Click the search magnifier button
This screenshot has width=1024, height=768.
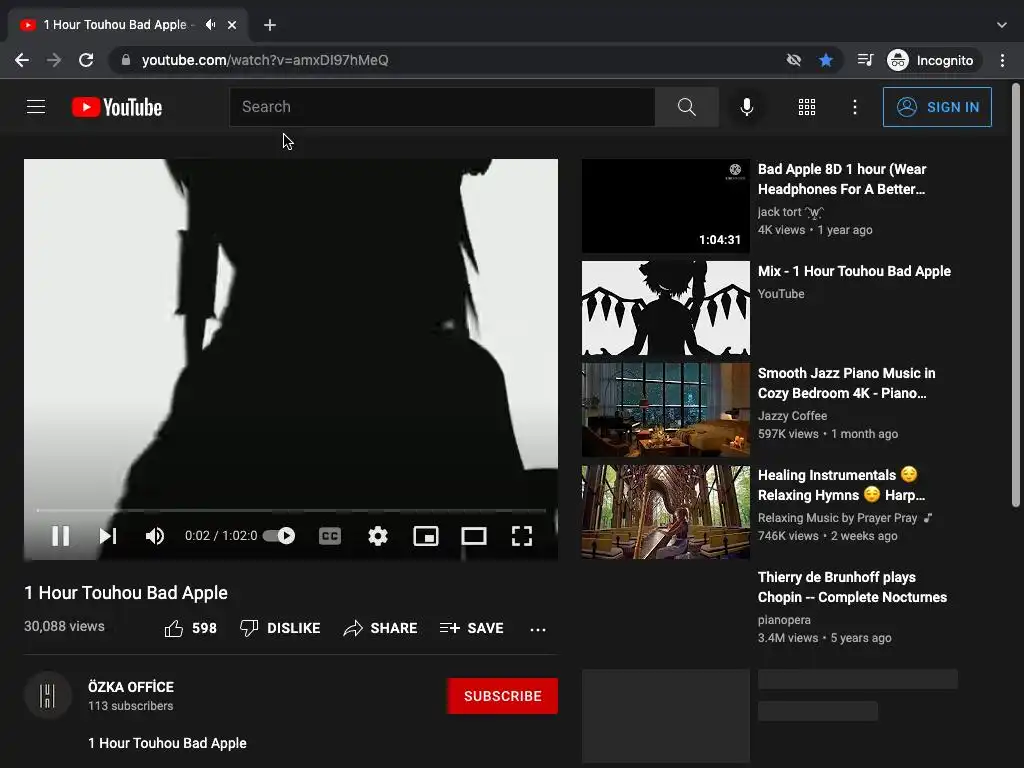pyautogui.click(x=686, y=106)
